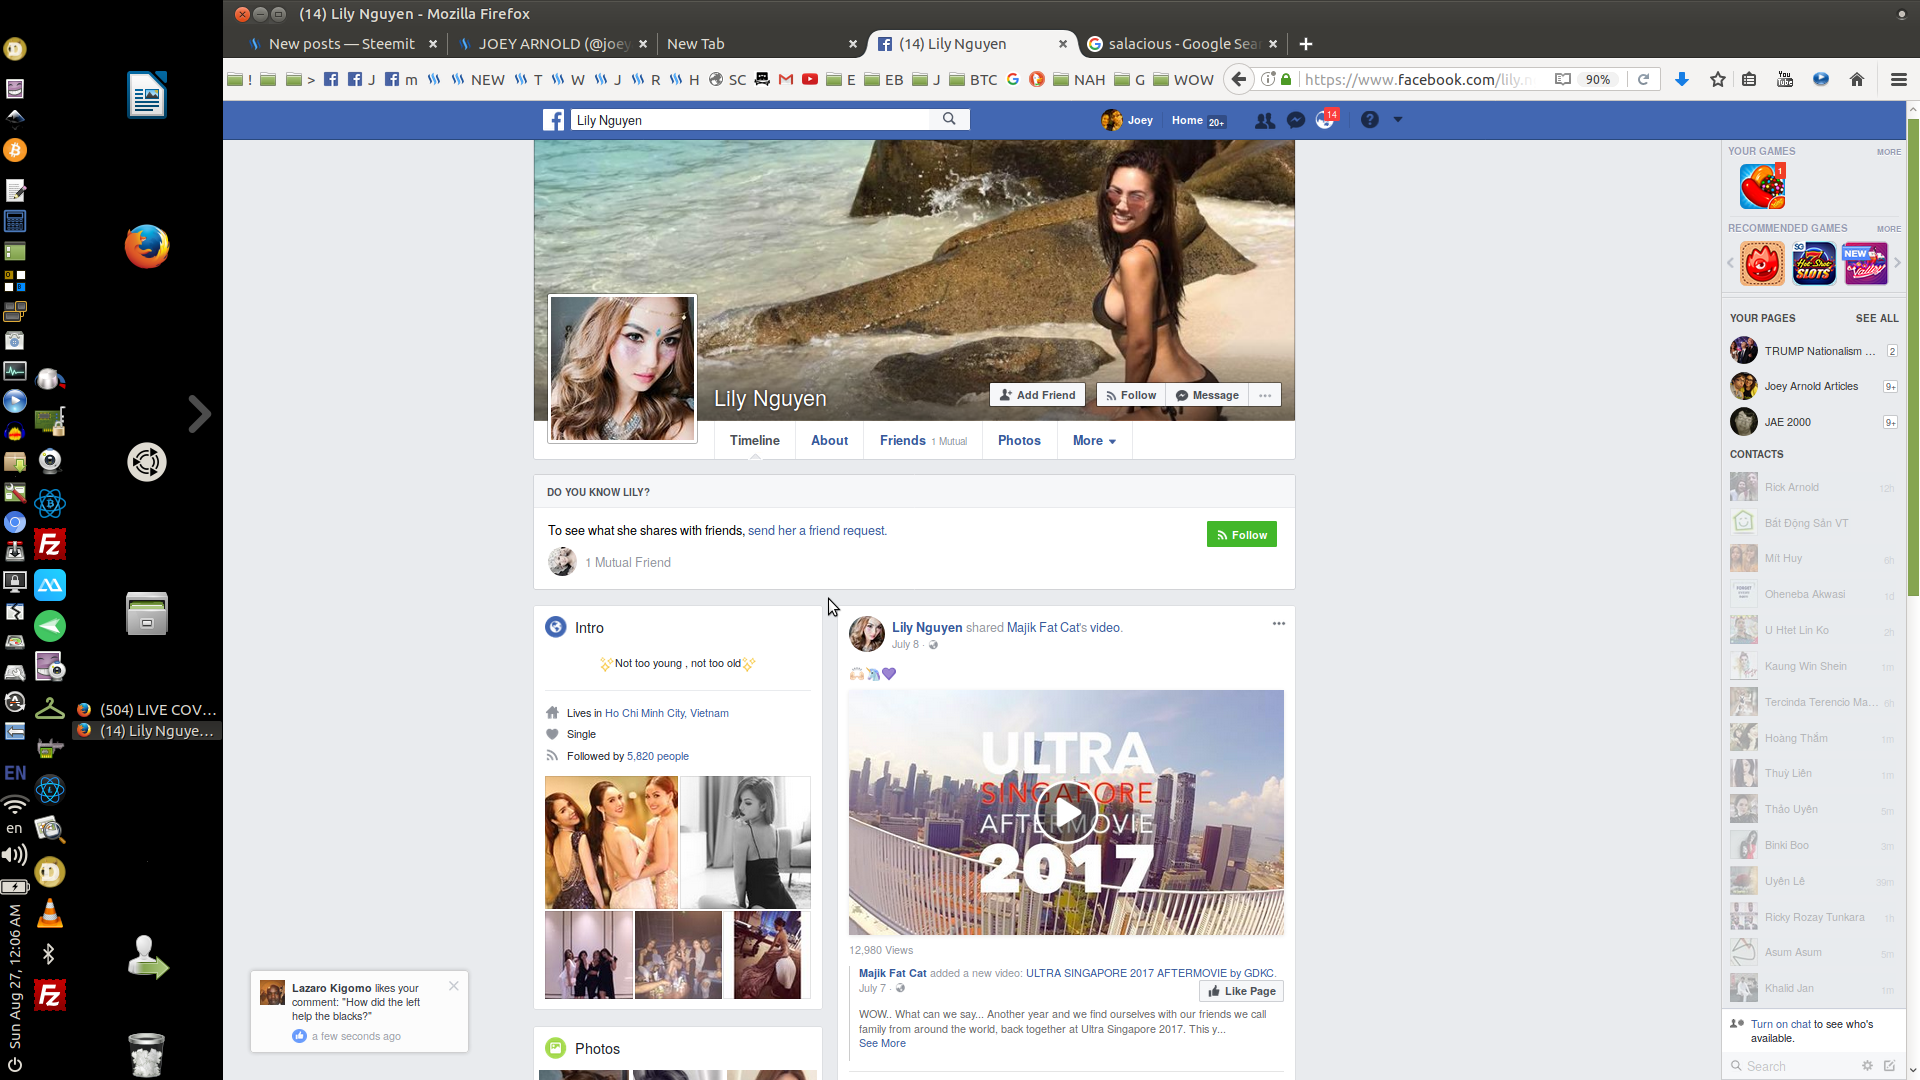The width and height of the screenshot is (1920, 1080).
Task: Switch to the About tab
Action: 829,441
